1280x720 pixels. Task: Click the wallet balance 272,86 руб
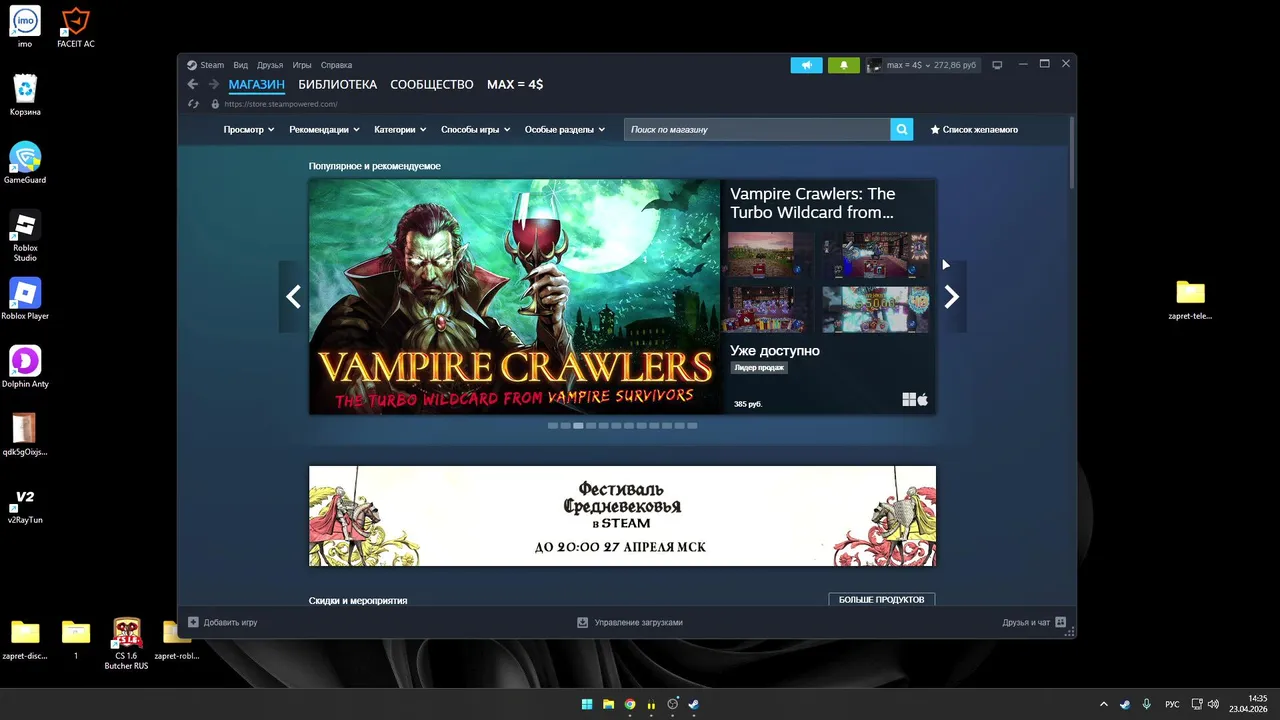pyautogui.click(x=955, y=65)
